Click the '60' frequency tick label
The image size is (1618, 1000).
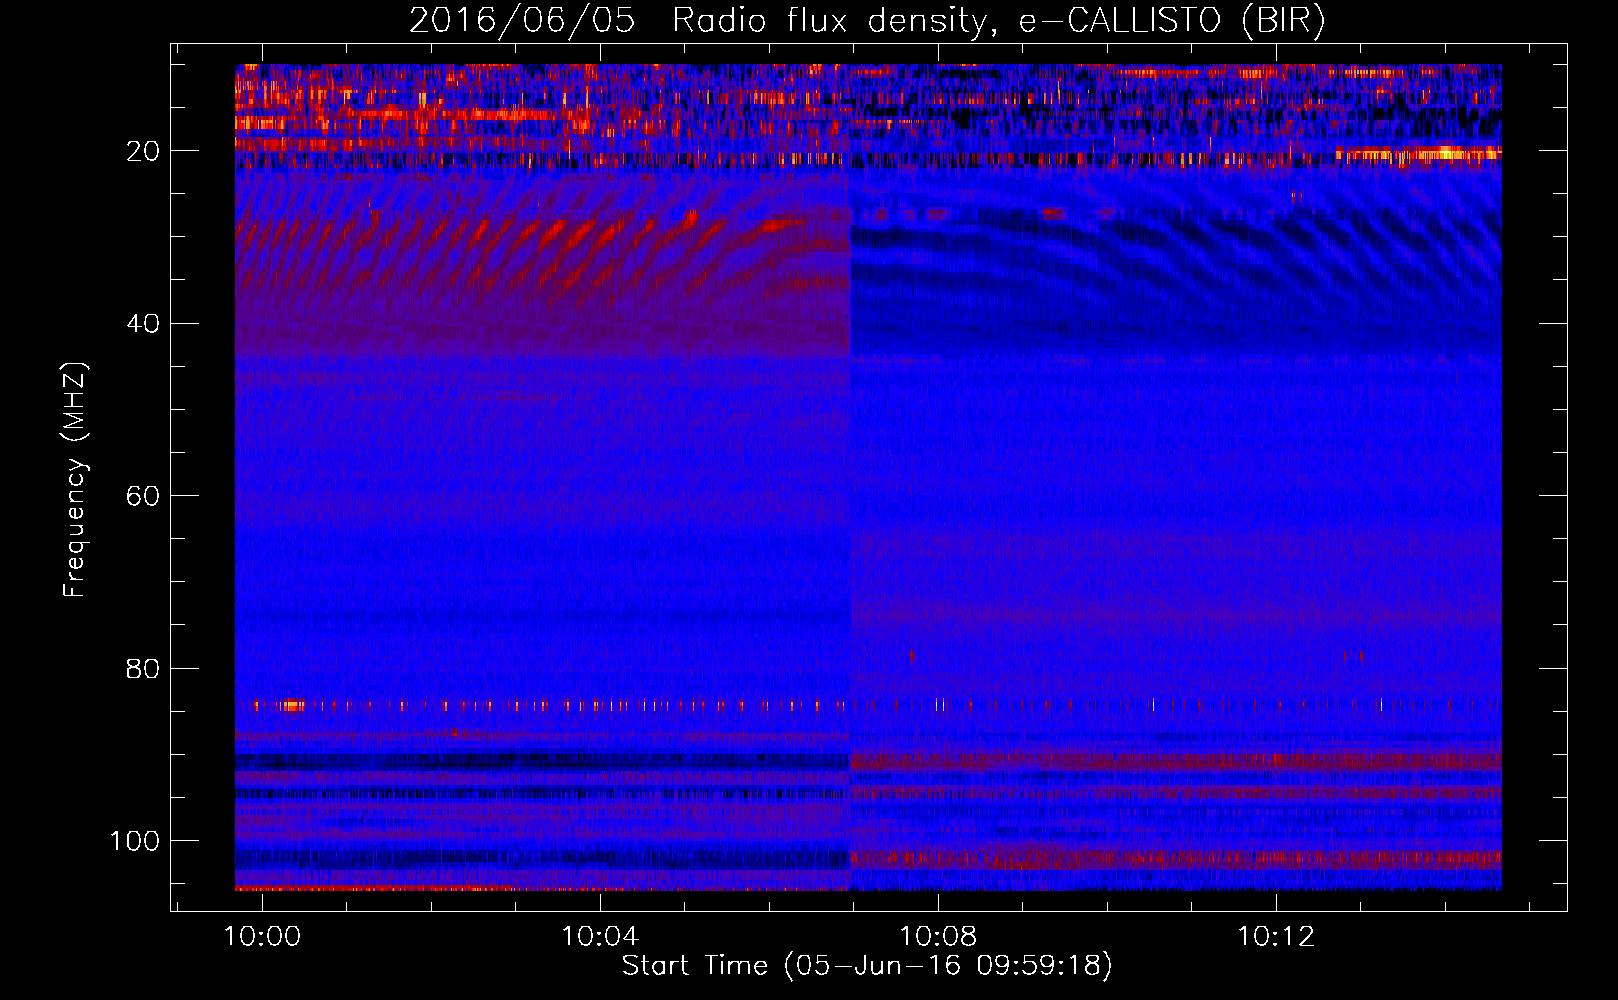144,496
